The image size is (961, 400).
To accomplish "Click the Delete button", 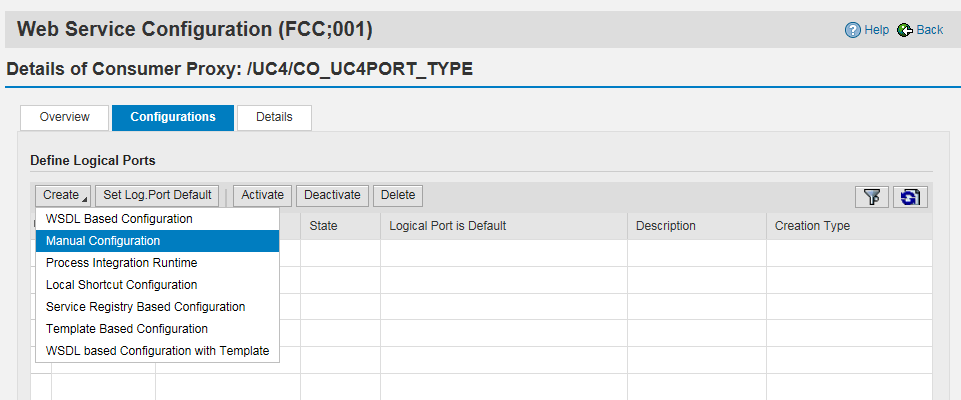I will click(398, 195).
